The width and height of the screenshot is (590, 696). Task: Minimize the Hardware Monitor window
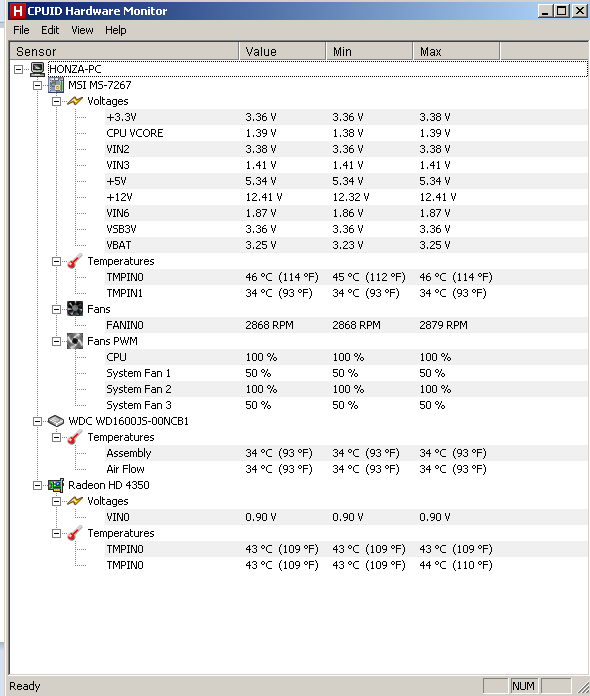(546, 11)
